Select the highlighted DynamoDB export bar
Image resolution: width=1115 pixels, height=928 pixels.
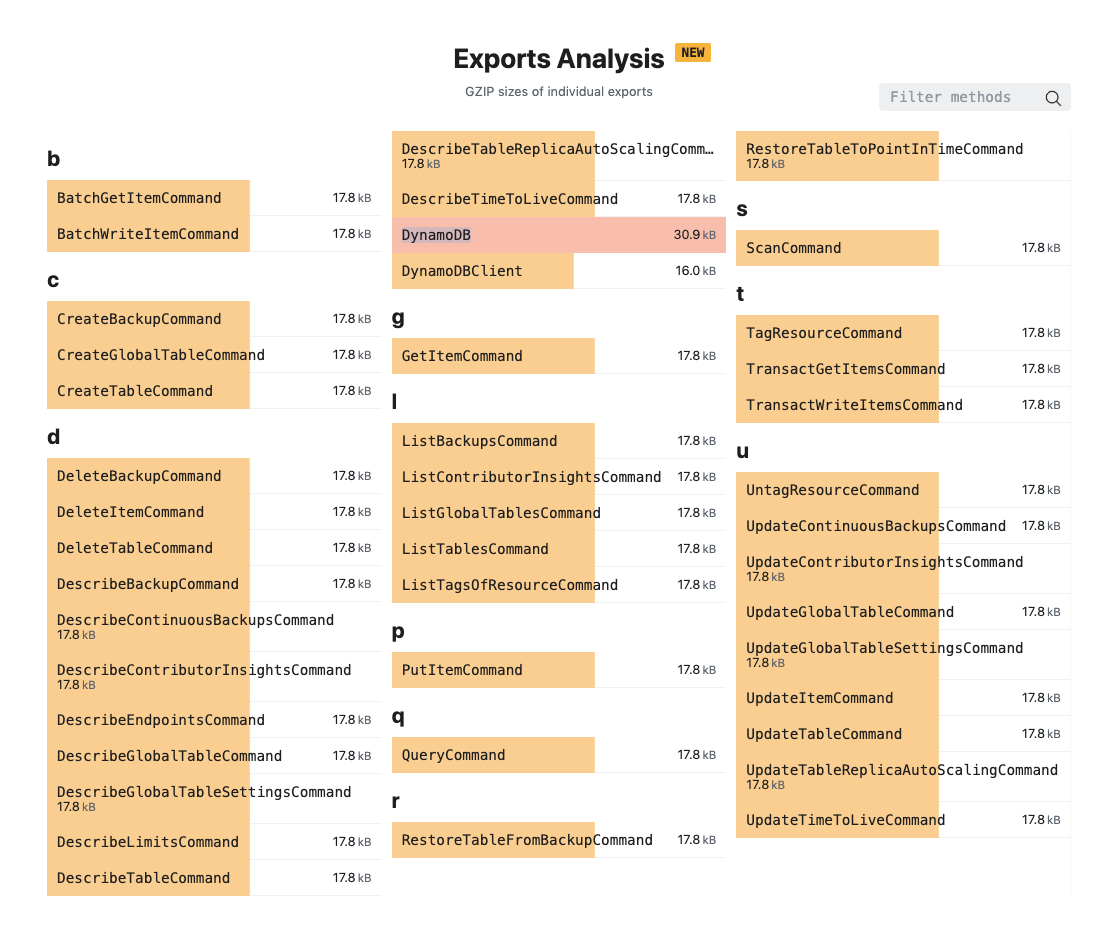point(500,235)
